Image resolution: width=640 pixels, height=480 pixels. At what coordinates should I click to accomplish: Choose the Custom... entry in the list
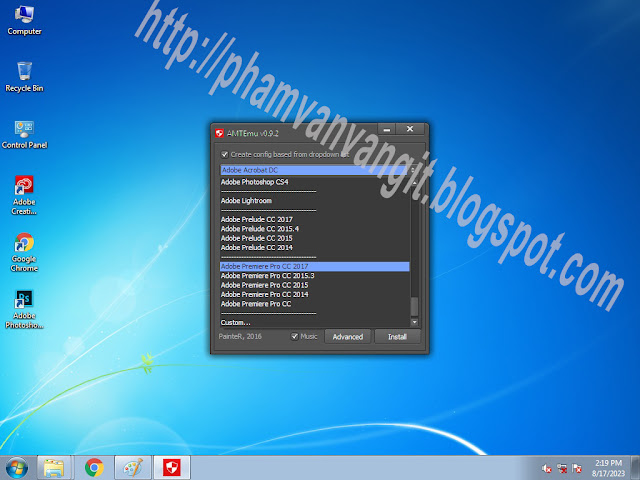tap(315, 322)
